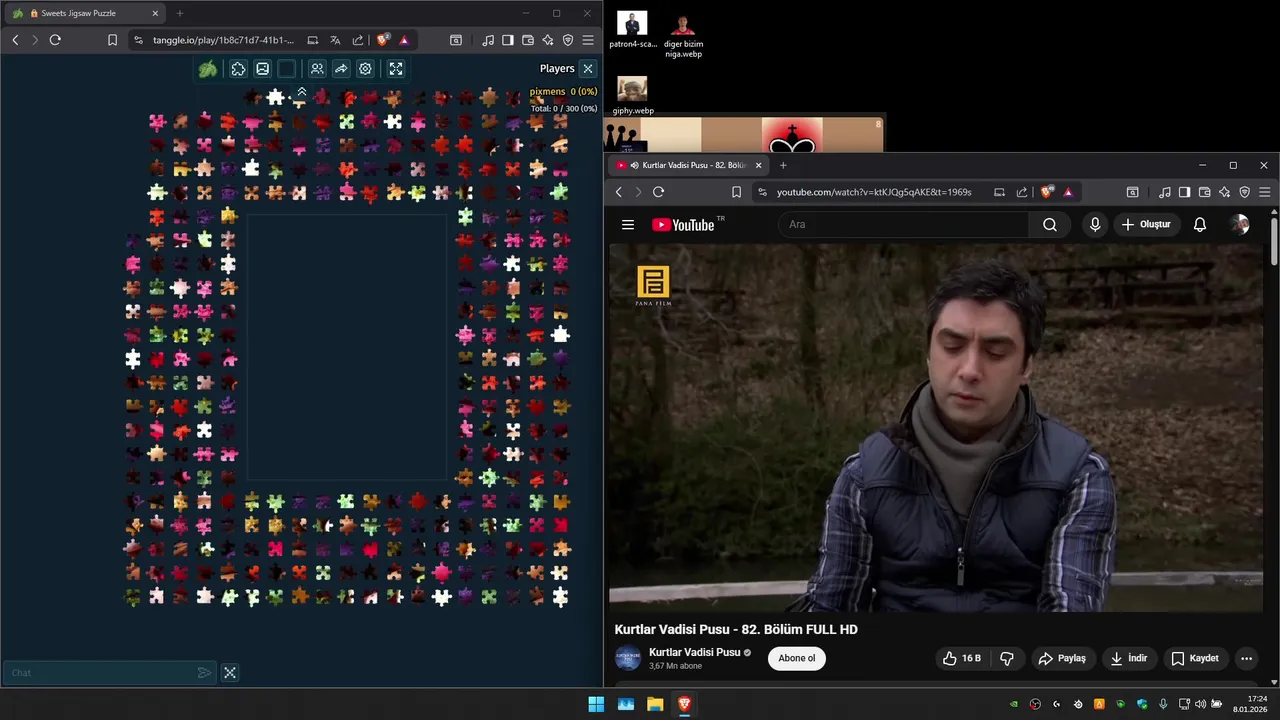
Task: Go back in the Tanggle browser window
Action: click(15, 40)
